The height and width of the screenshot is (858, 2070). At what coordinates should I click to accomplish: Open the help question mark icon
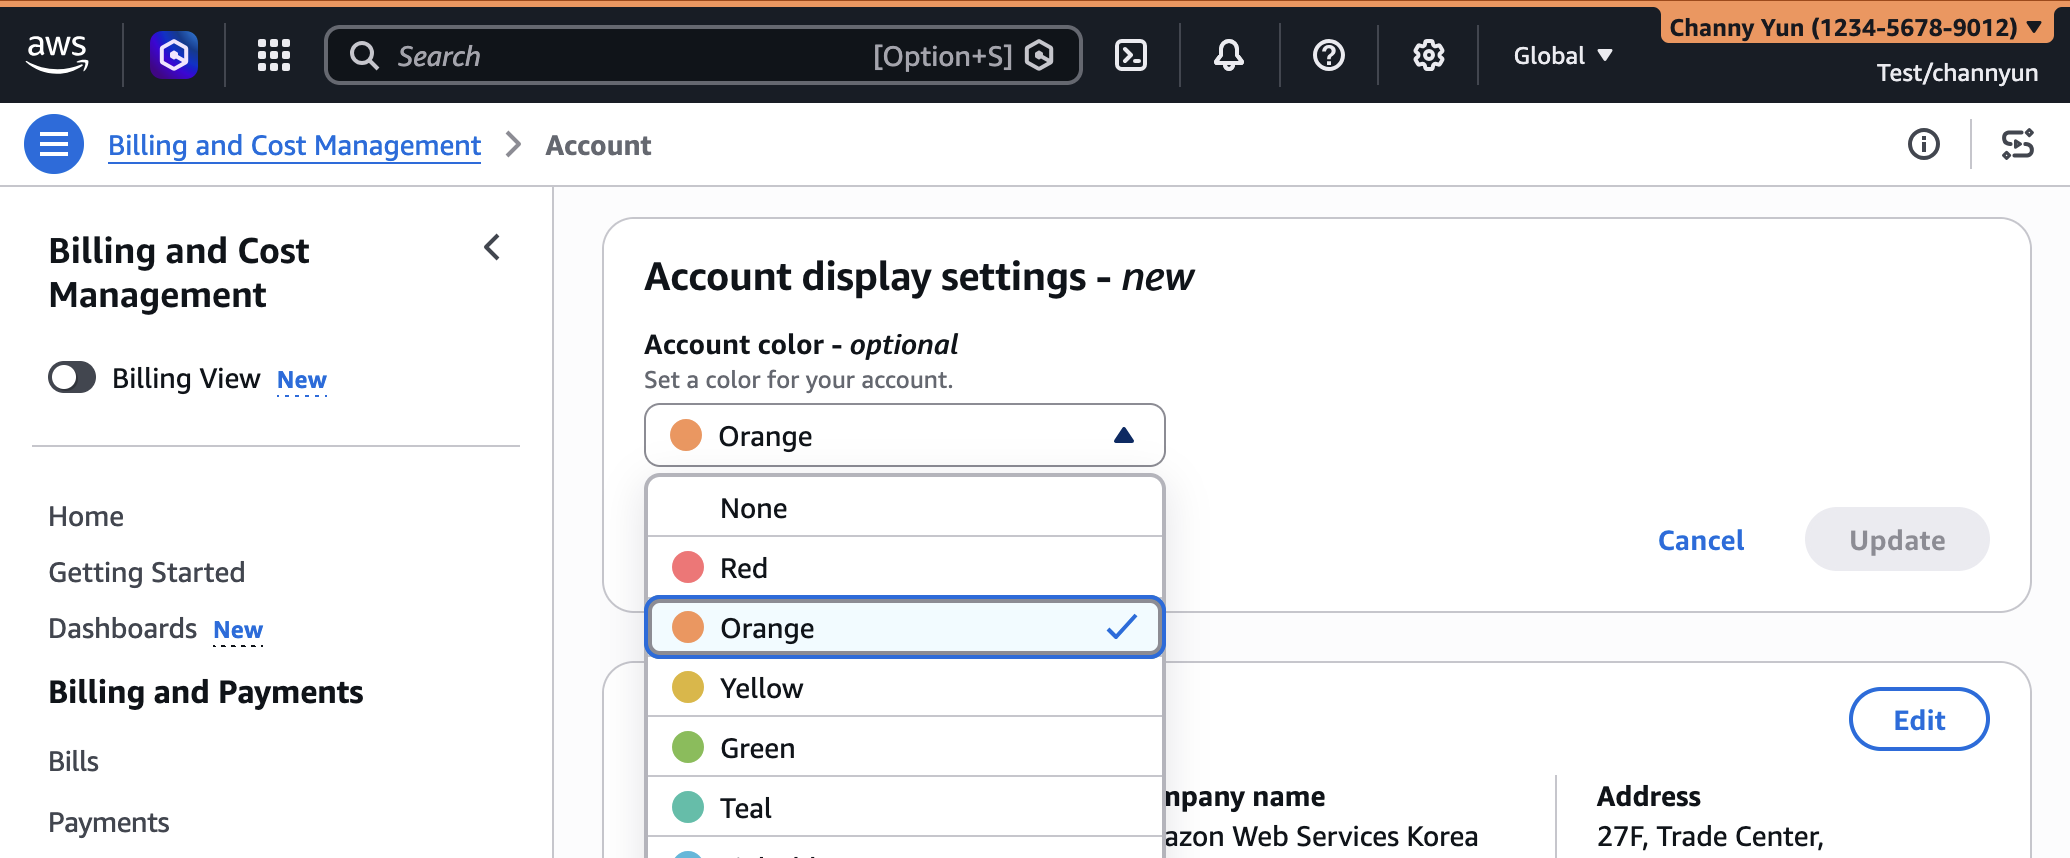1328,55
